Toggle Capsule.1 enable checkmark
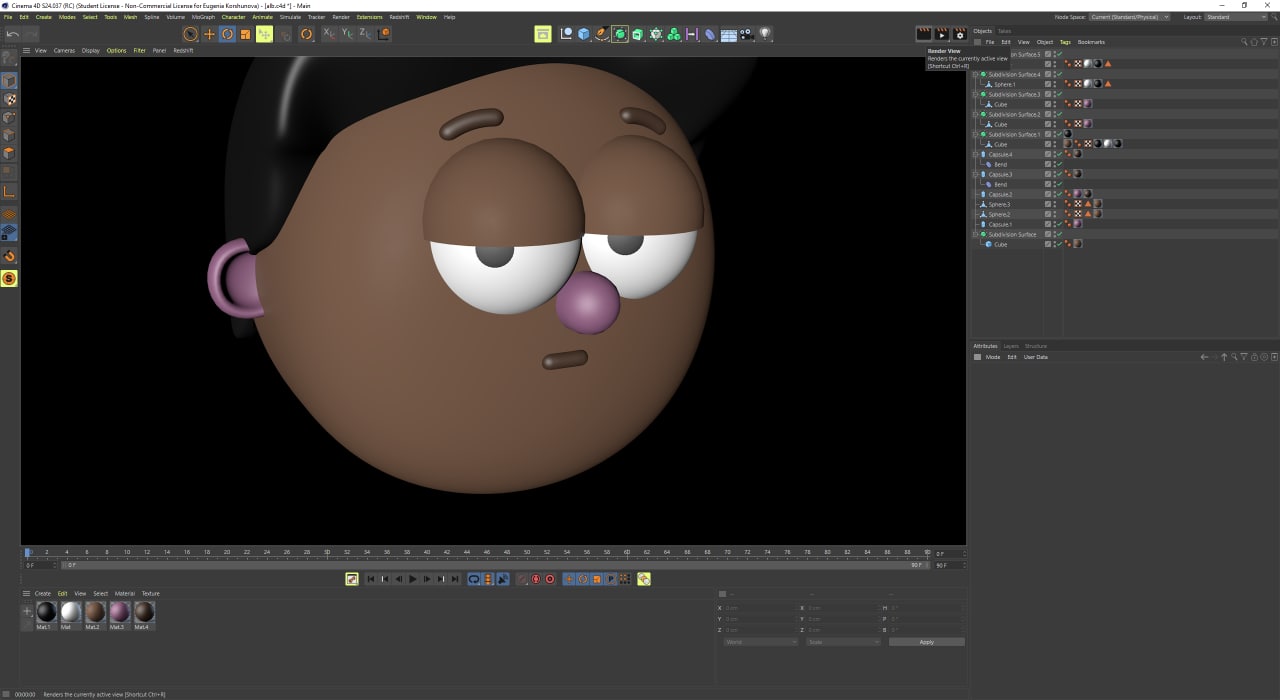This screenshot has width=1280, height=700. (x=1060, y=224)
